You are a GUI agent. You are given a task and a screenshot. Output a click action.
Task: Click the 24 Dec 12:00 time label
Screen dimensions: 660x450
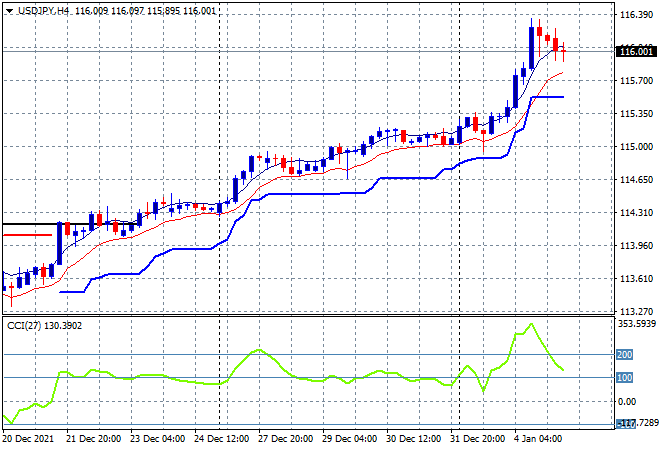[221, 439]
